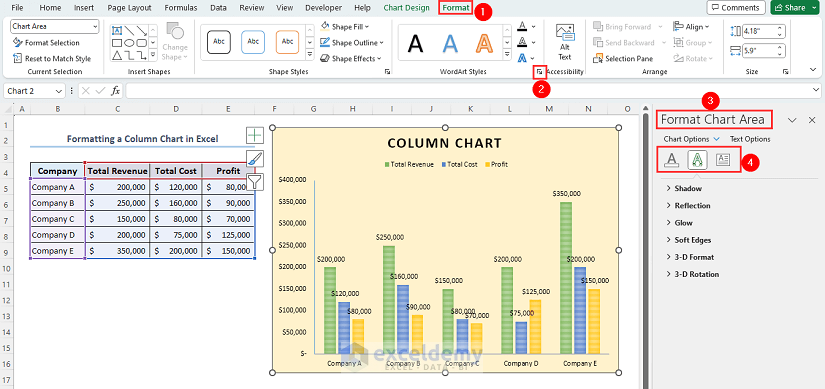Click Bring Forward
Image resolution: width=825 pixels, height=389 pixels.
tap(622, 27)
